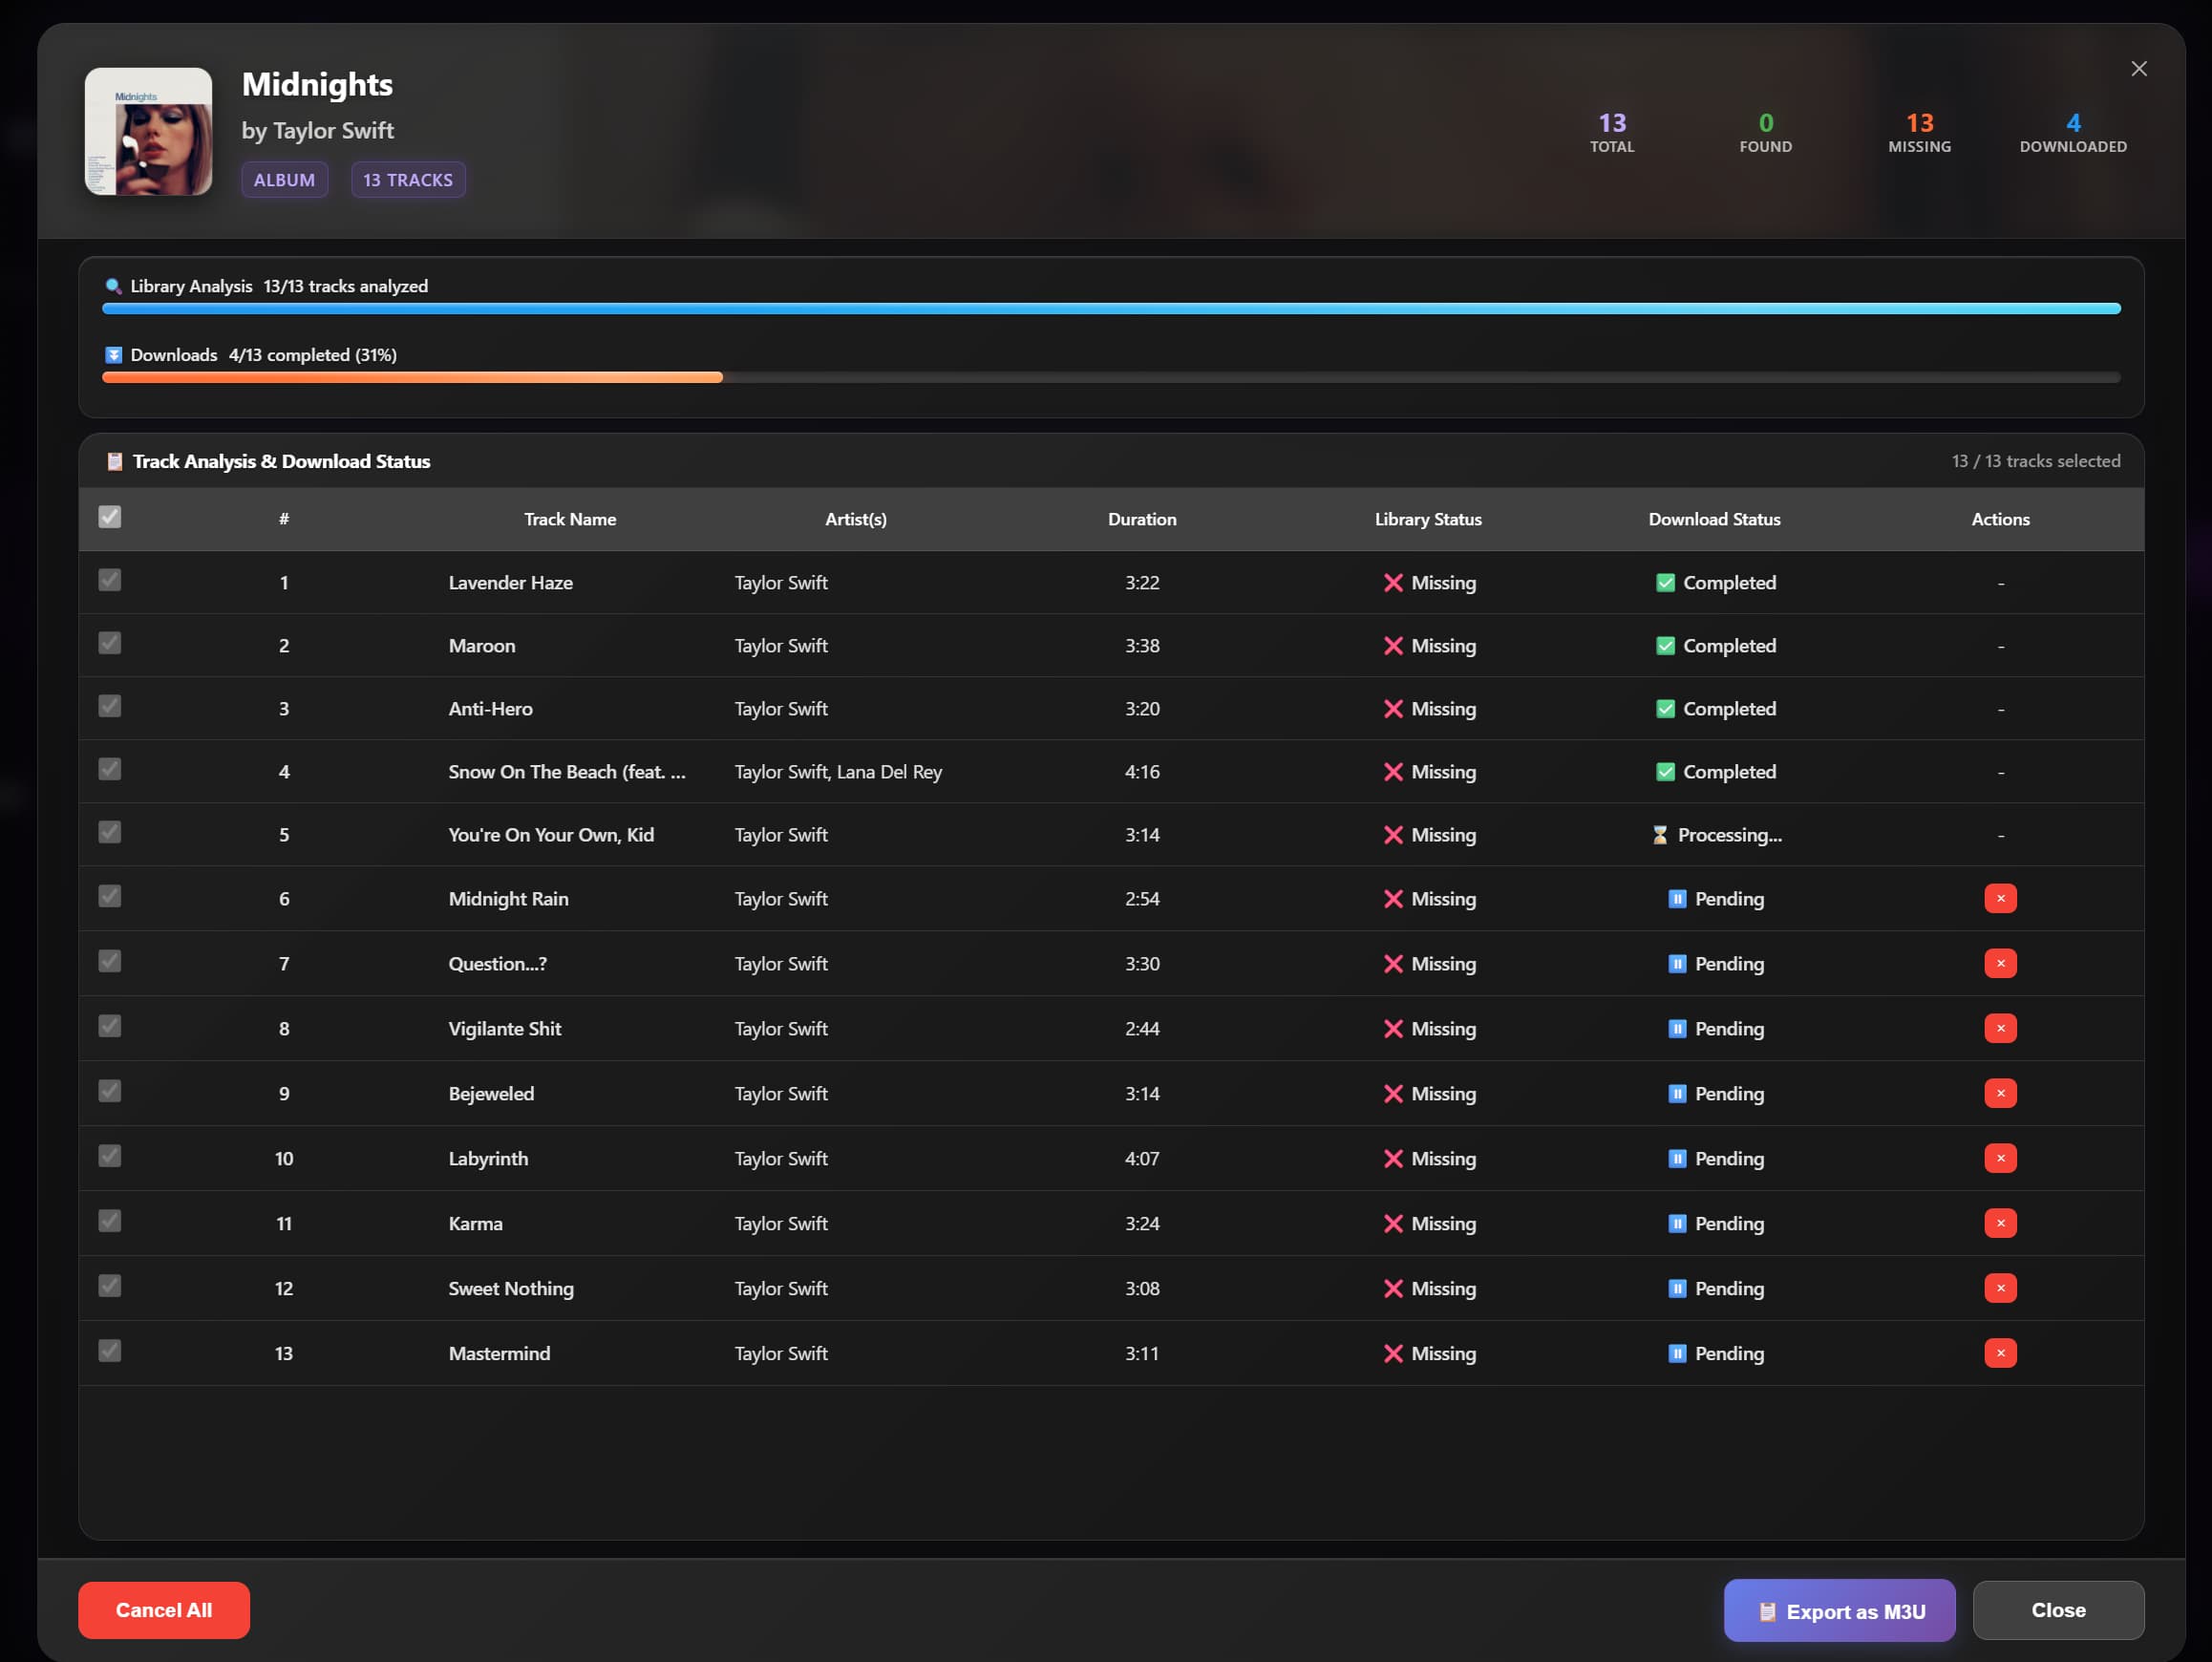
Task: Export playlist as M3U
Action: tap(1839, 1611)
